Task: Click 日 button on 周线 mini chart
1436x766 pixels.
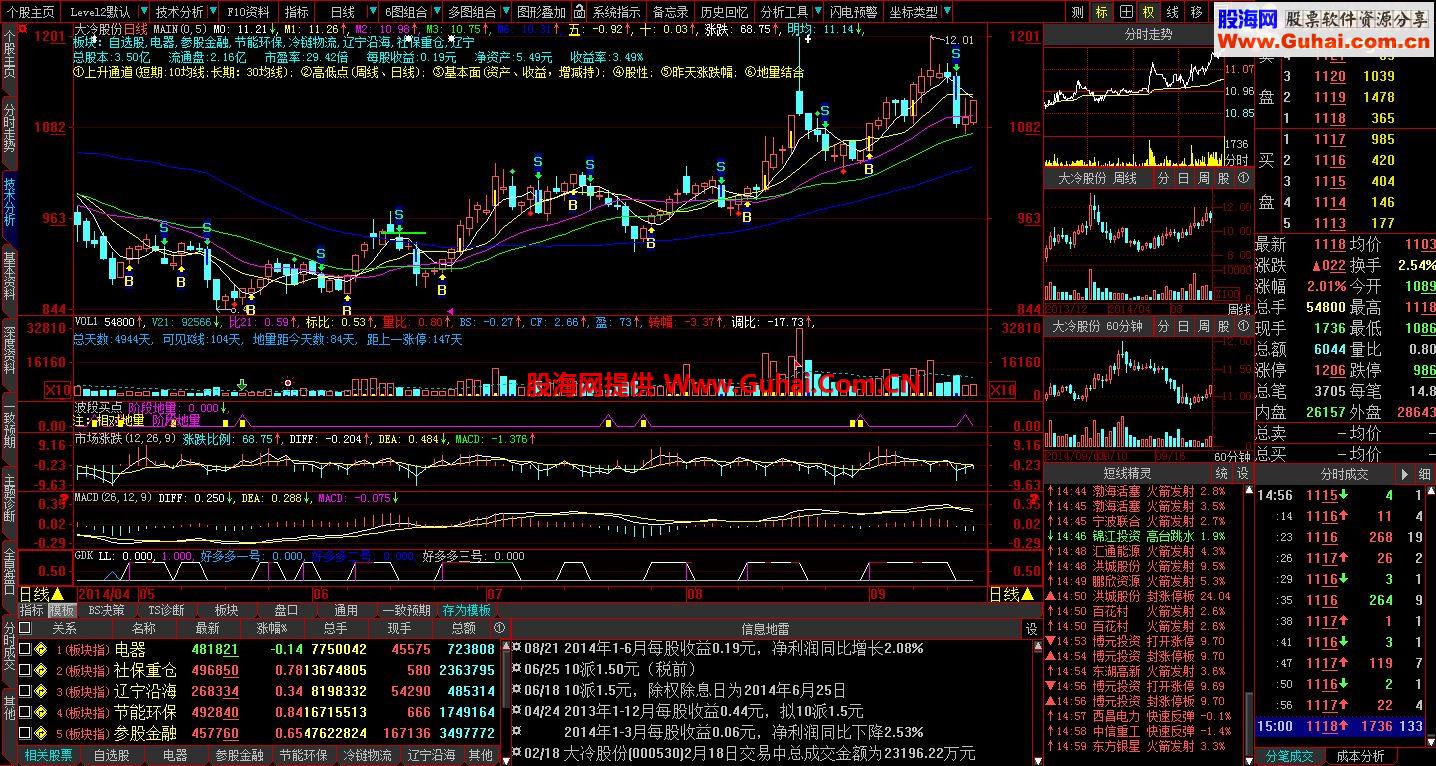Action: (1183, 178)
